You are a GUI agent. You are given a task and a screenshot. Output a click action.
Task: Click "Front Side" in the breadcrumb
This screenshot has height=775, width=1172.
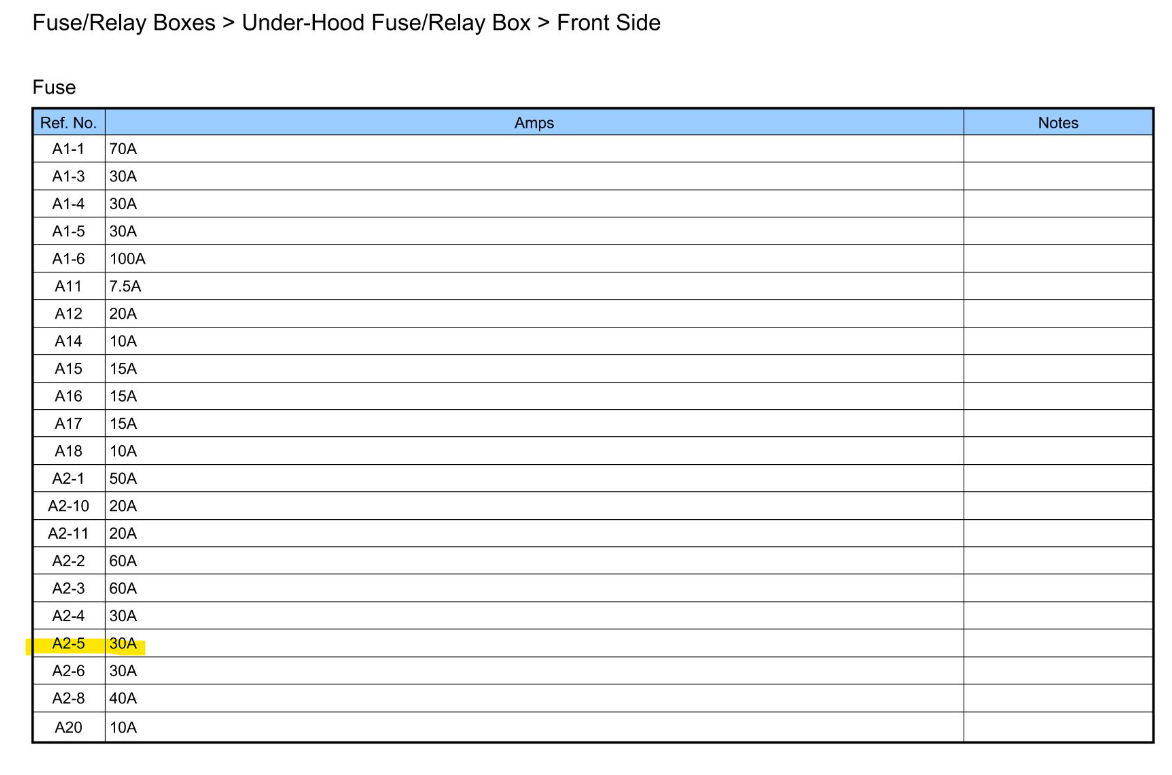pyautogui.click(x=609, y=23)
